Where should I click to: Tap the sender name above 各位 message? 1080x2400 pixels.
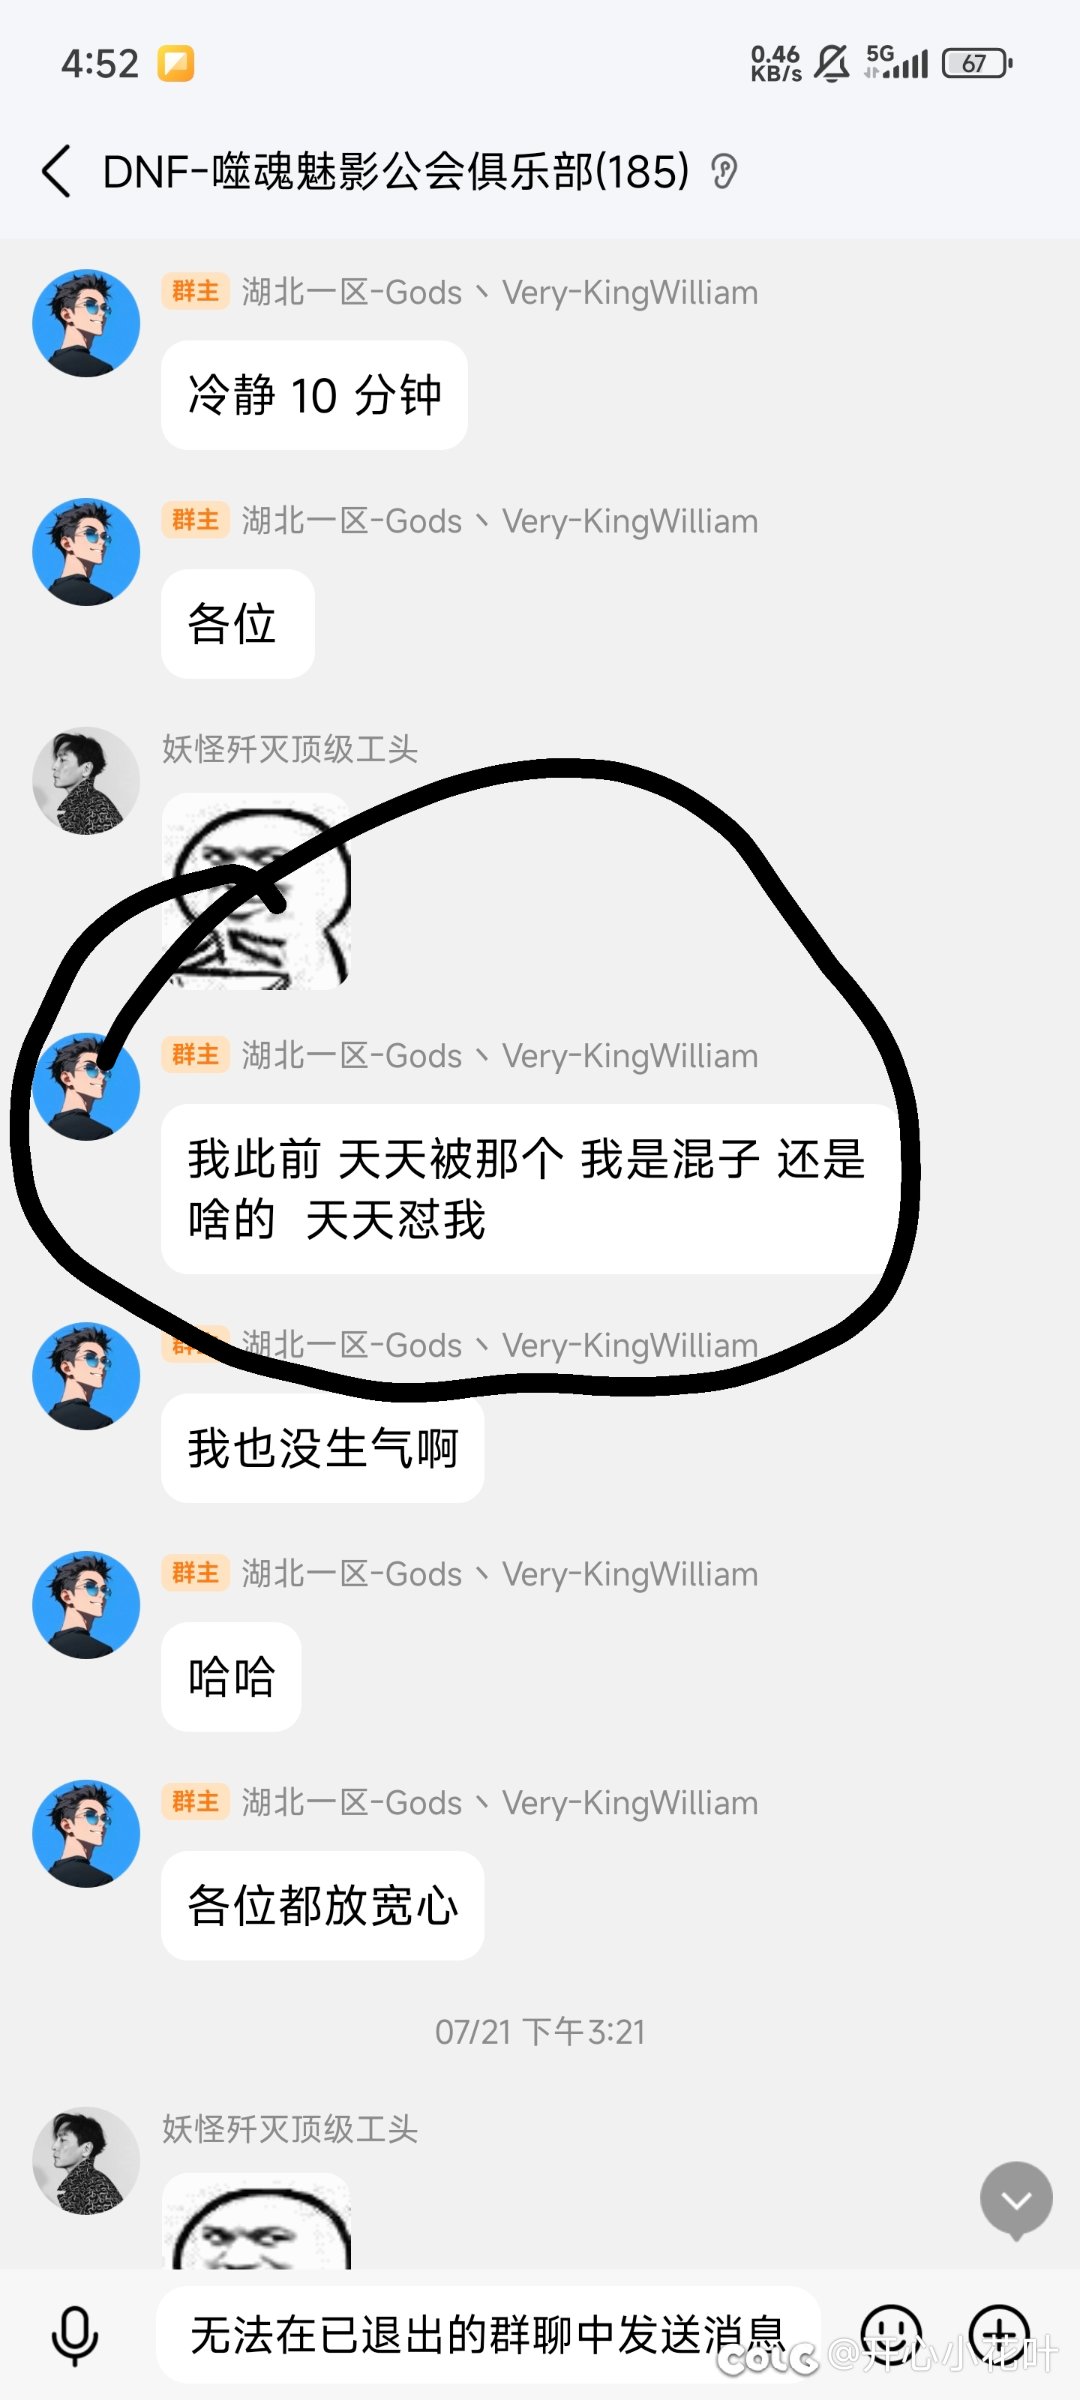click(x=500, y=521)
